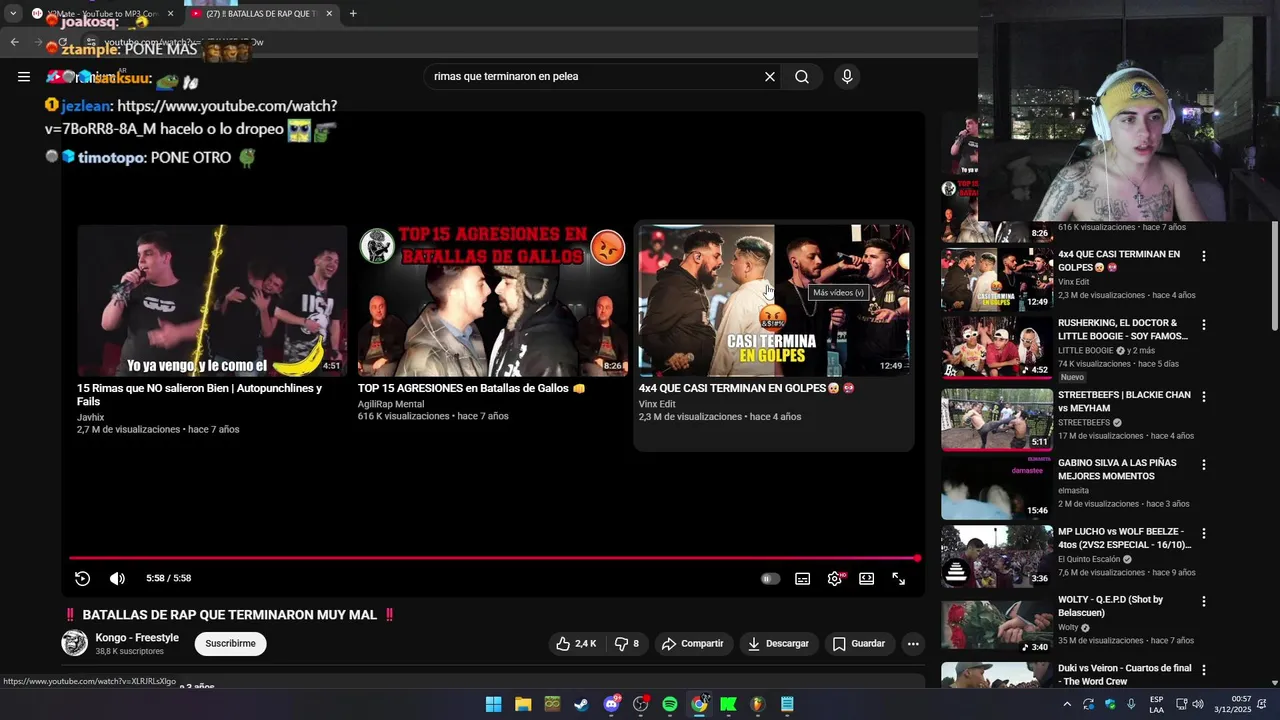The image size is (1280, 720).
Task: Open options for MP LUCHO vs WOLF BEELZE video
Action: [x=1204, y=533]
